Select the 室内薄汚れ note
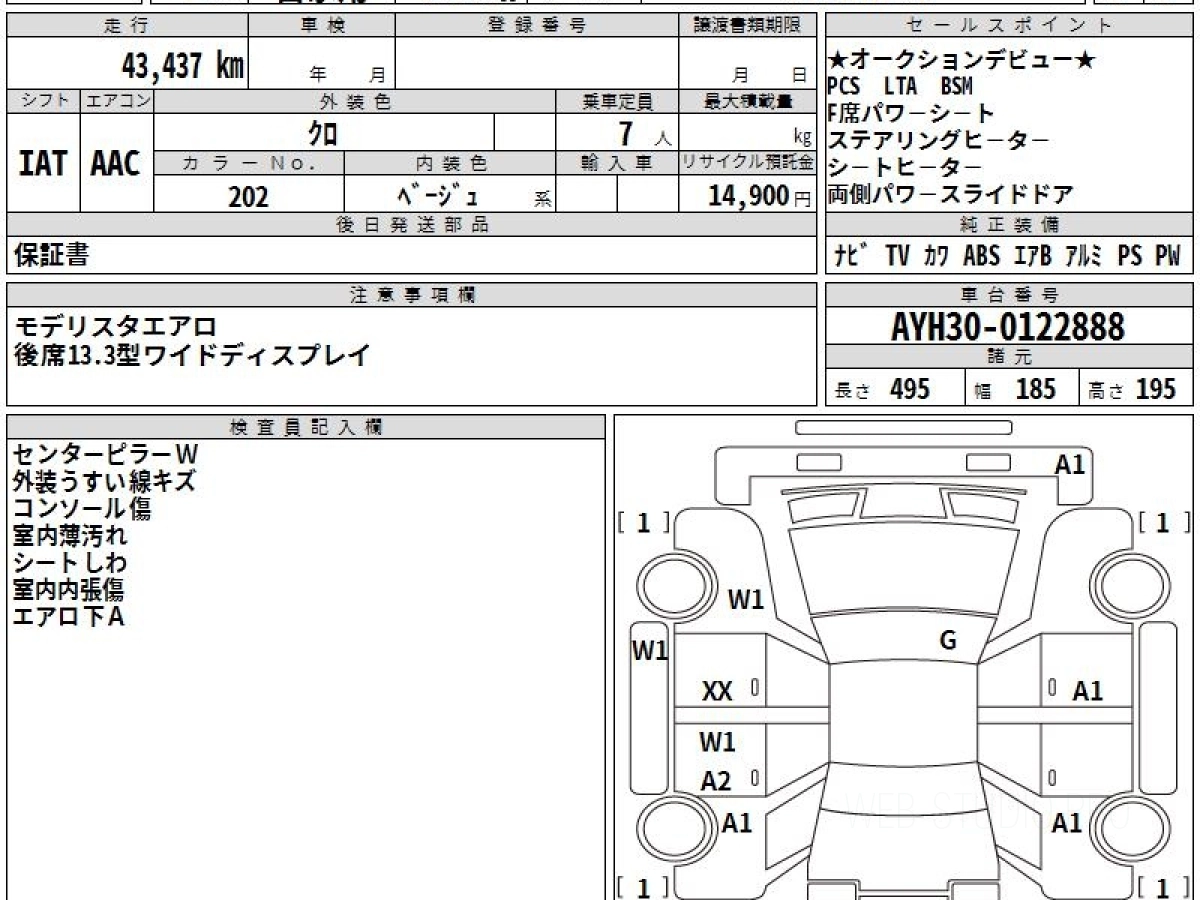The width and height of the screenshot is (1200, 900). point(70,536)
